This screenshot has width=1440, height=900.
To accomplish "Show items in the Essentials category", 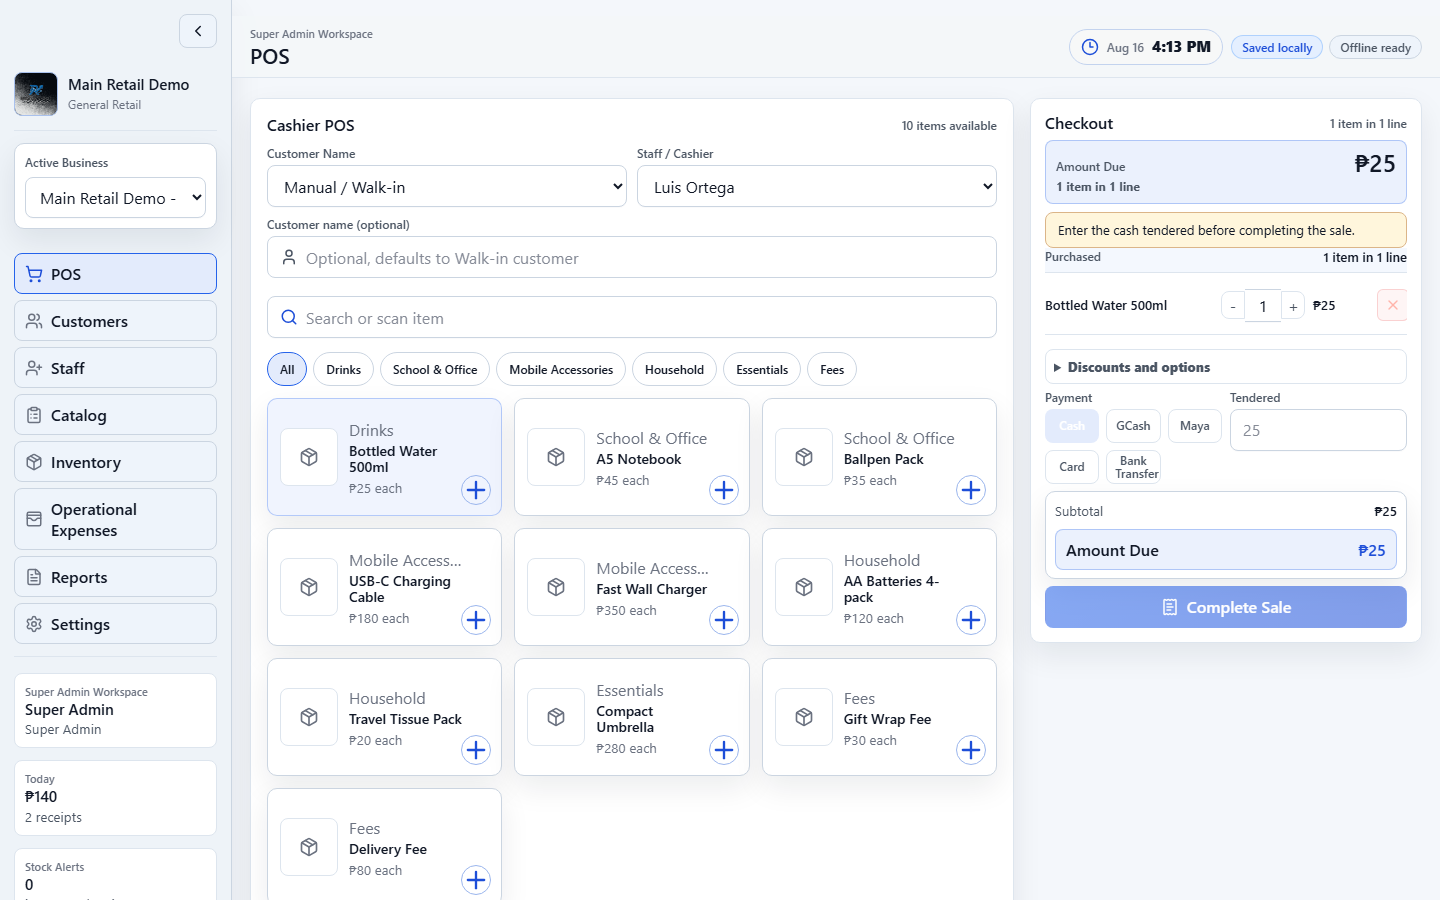I will tap(762, 369).
